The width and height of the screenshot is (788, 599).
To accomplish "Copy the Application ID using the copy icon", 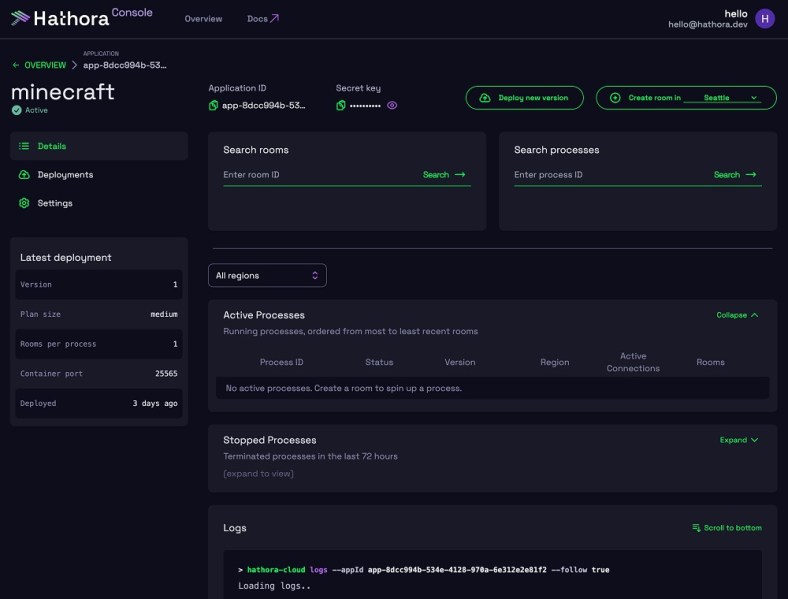I will pyautogui.click(x=214, y=105).
